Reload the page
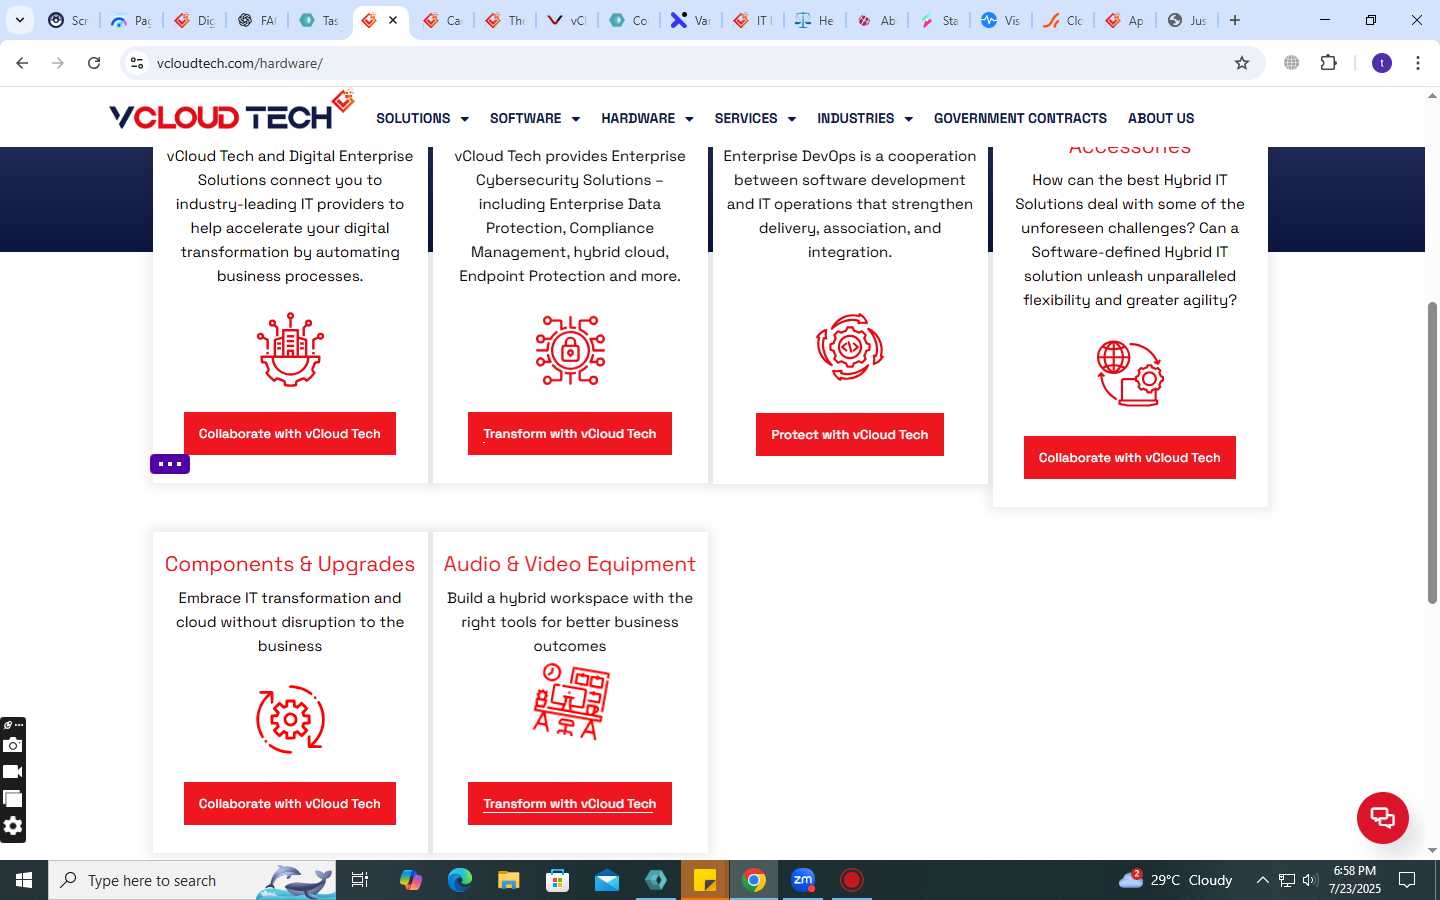 94,63
